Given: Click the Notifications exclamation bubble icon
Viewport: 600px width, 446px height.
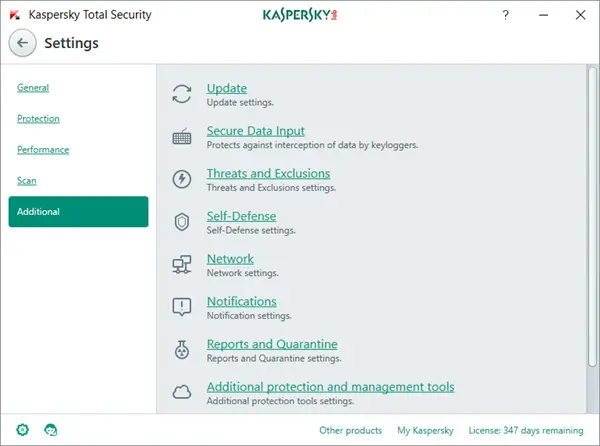Looking at the screenshot, I should point(182,307).
